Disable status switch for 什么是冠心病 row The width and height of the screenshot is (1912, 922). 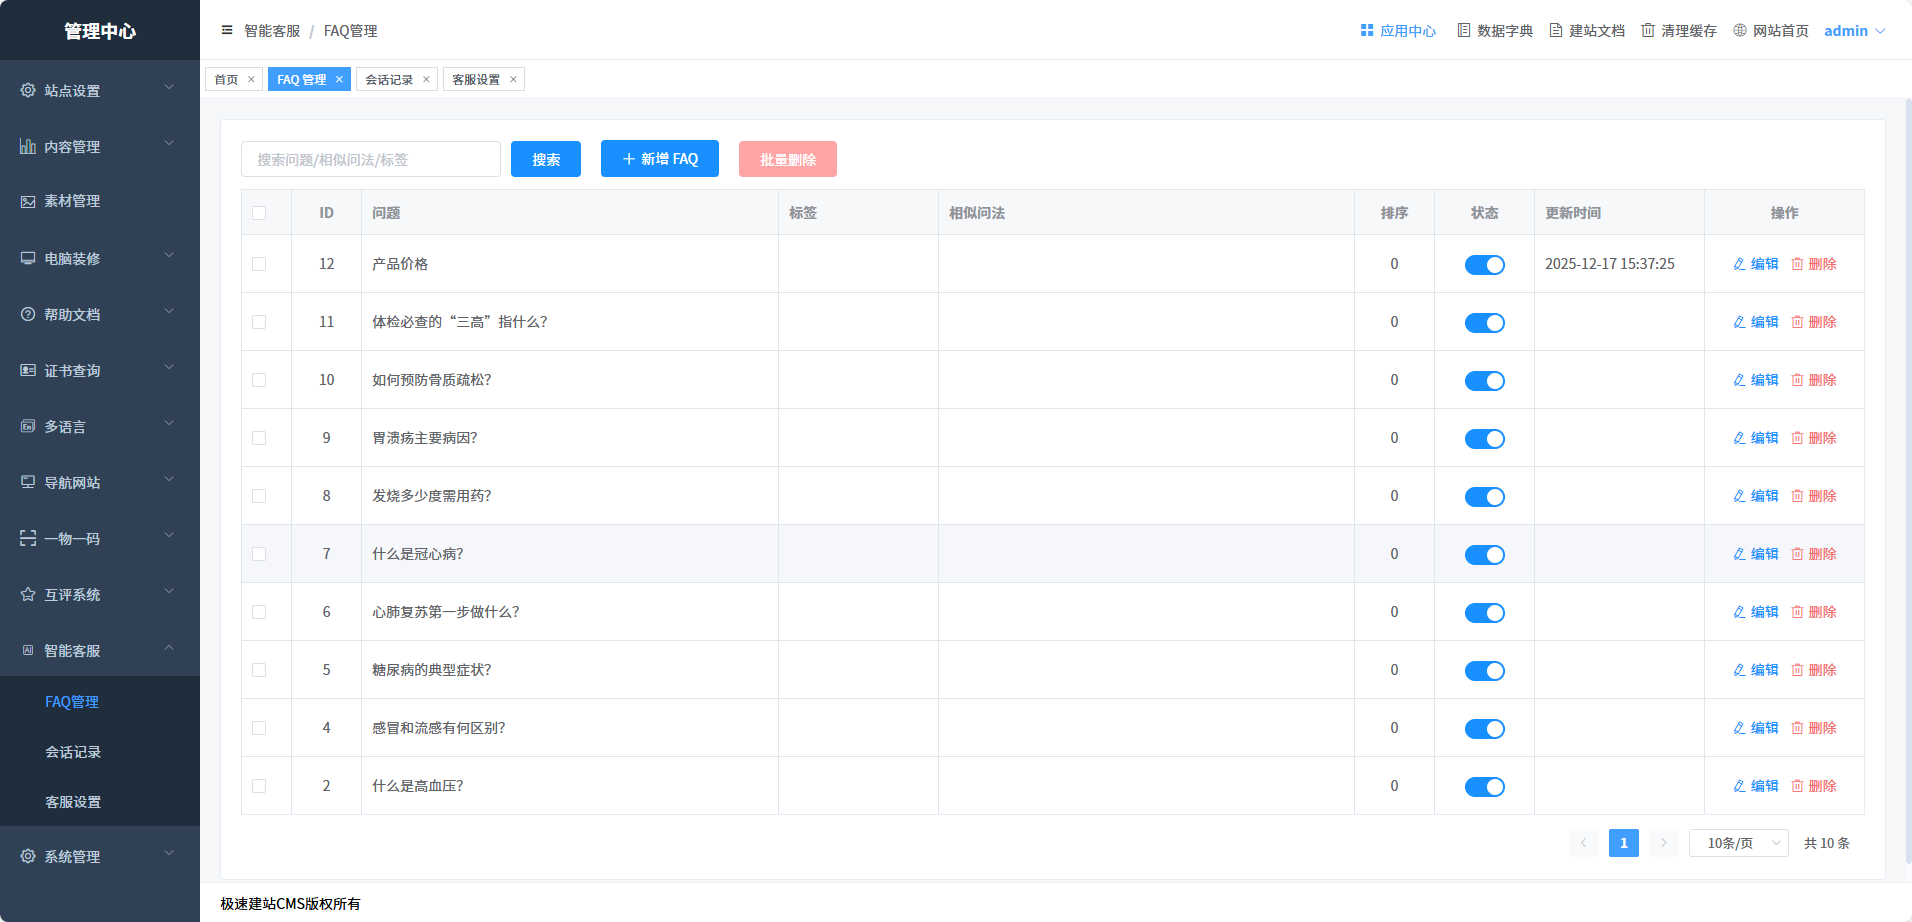[1484, 555]
